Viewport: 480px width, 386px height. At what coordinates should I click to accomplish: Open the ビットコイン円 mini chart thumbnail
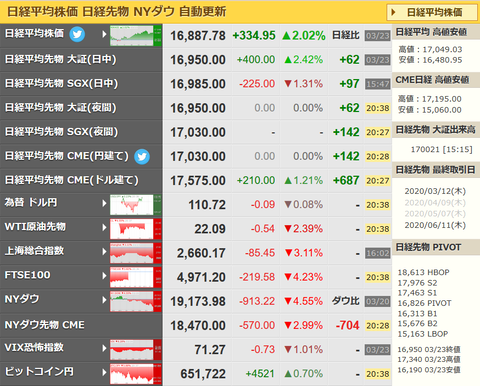tap(136, 374)
